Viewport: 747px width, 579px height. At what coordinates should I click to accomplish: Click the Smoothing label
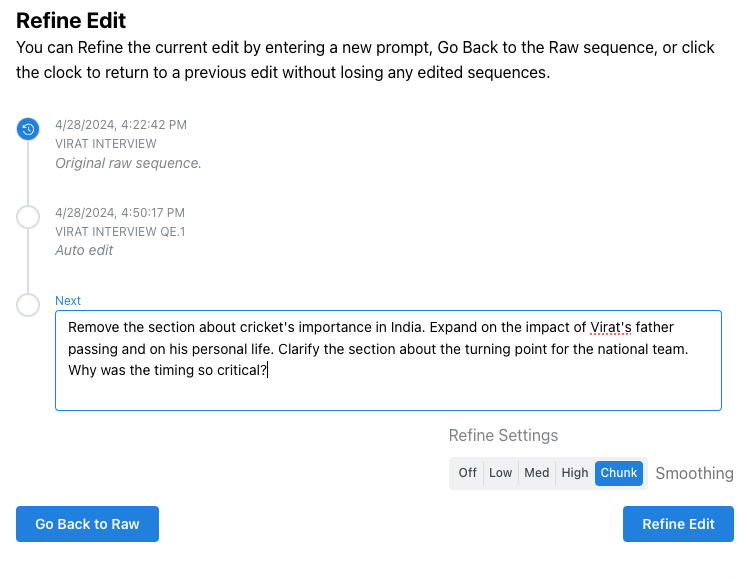click(694, 473)
